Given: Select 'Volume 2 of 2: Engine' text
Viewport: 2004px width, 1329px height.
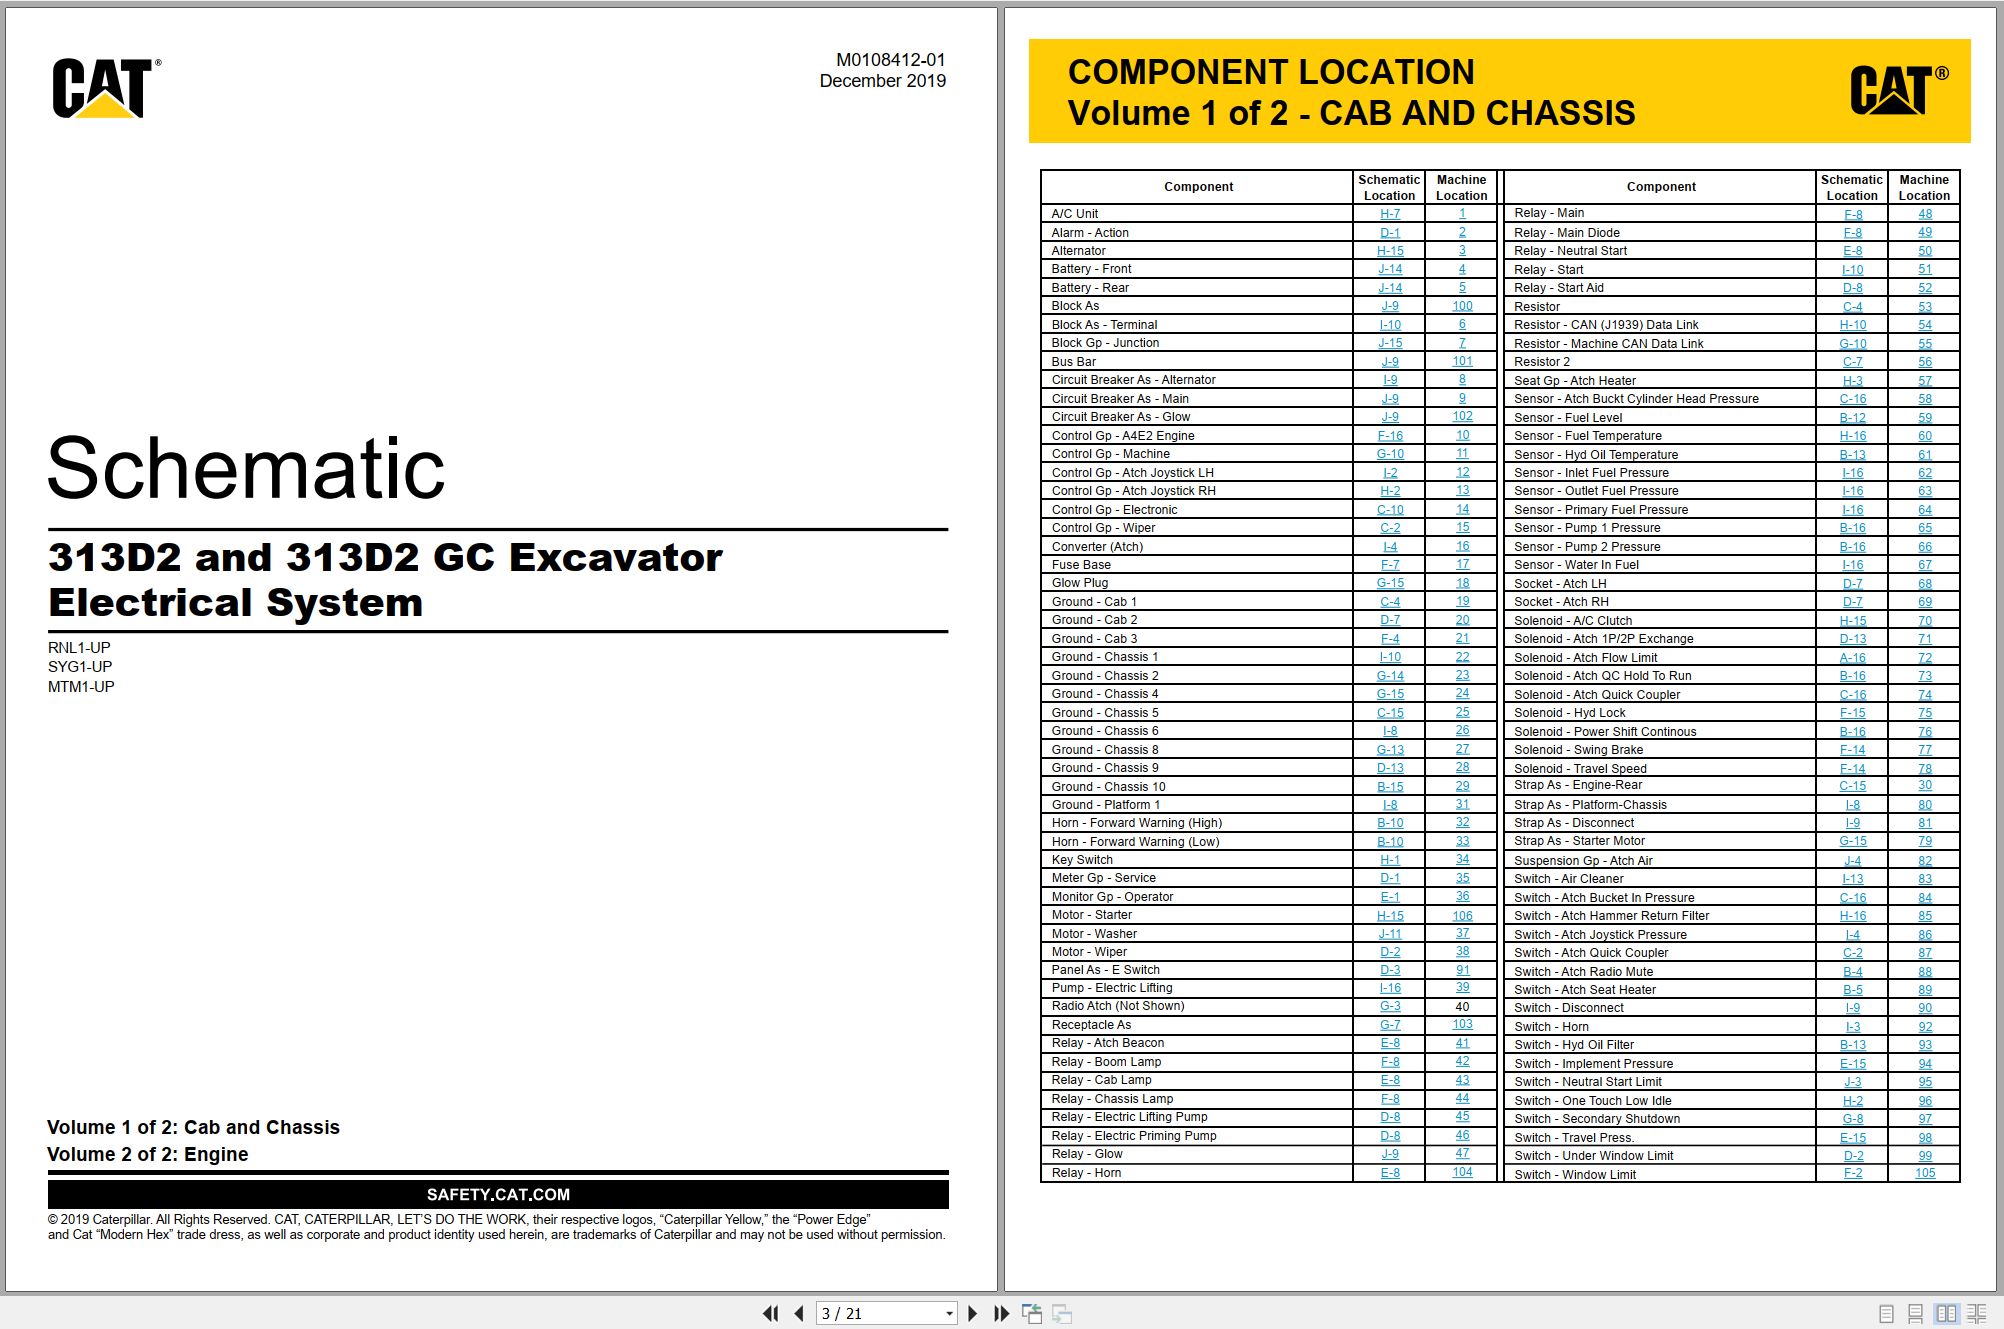Looking at the screenshot, I should pyautogui.click(x=148, y=1154).
